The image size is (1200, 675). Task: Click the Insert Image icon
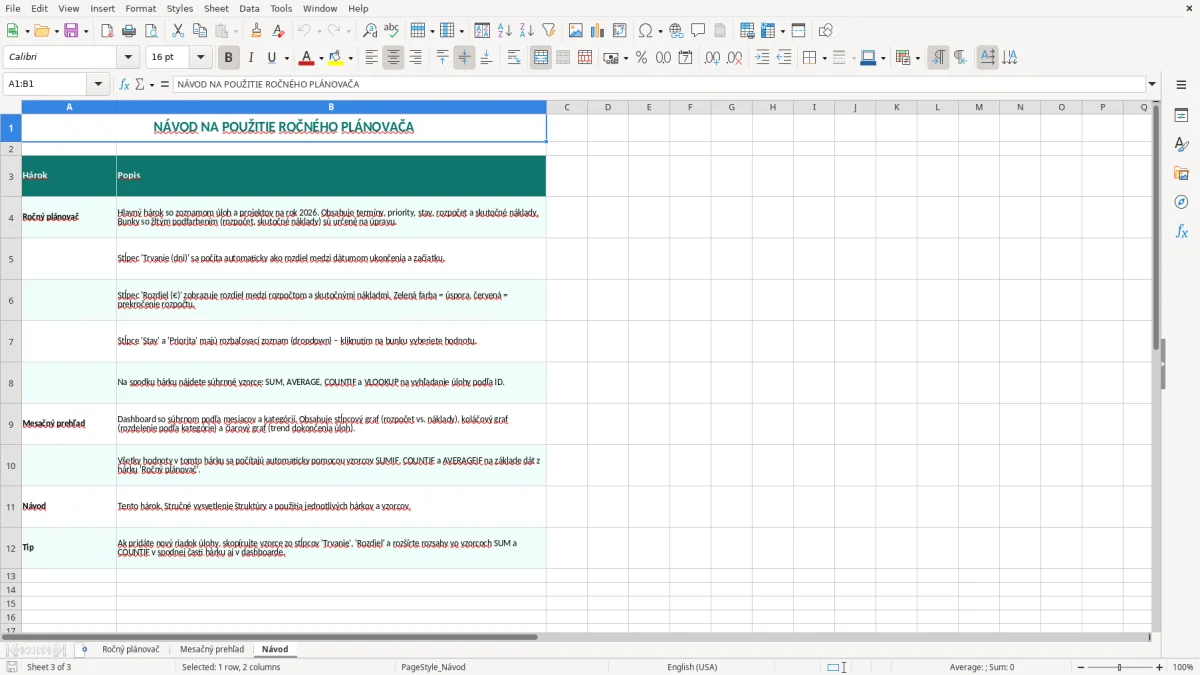[576, 31]
